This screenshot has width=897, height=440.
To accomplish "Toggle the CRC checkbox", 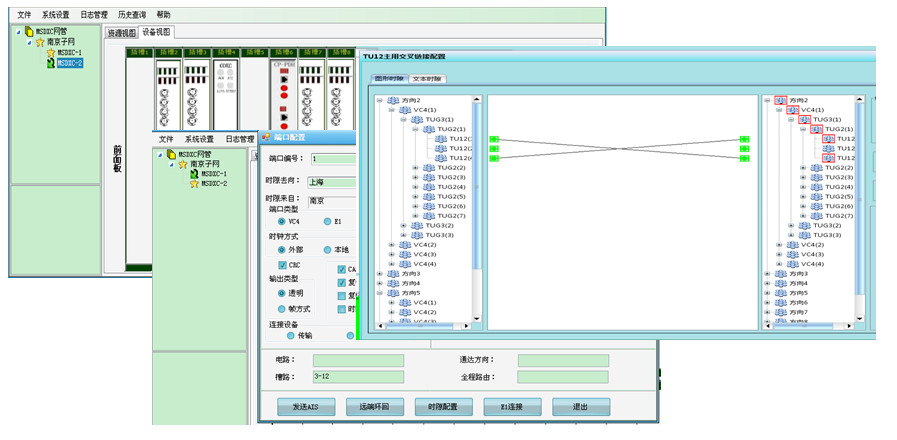I will tap(282, 265).
